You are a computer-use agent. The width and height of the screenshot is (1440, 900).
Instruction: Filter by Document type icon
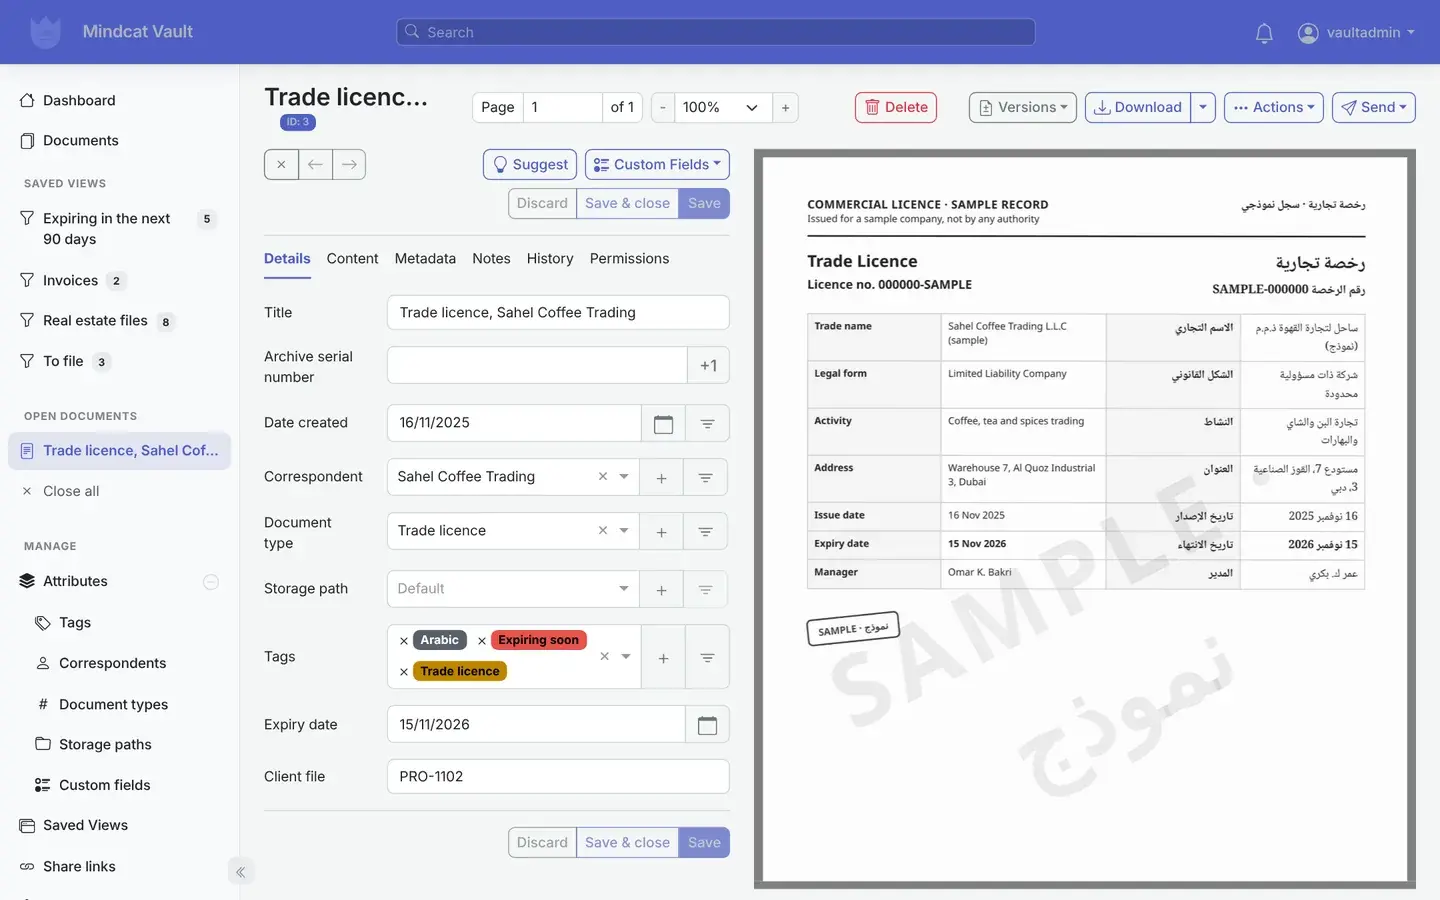705,532
